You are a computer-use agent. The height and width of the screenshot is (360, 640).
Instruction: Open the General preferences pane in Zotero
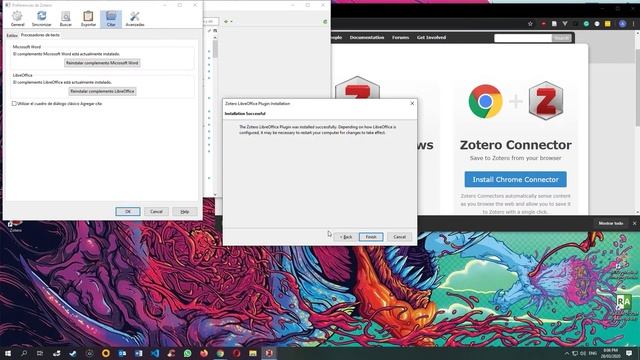(17, 19)
